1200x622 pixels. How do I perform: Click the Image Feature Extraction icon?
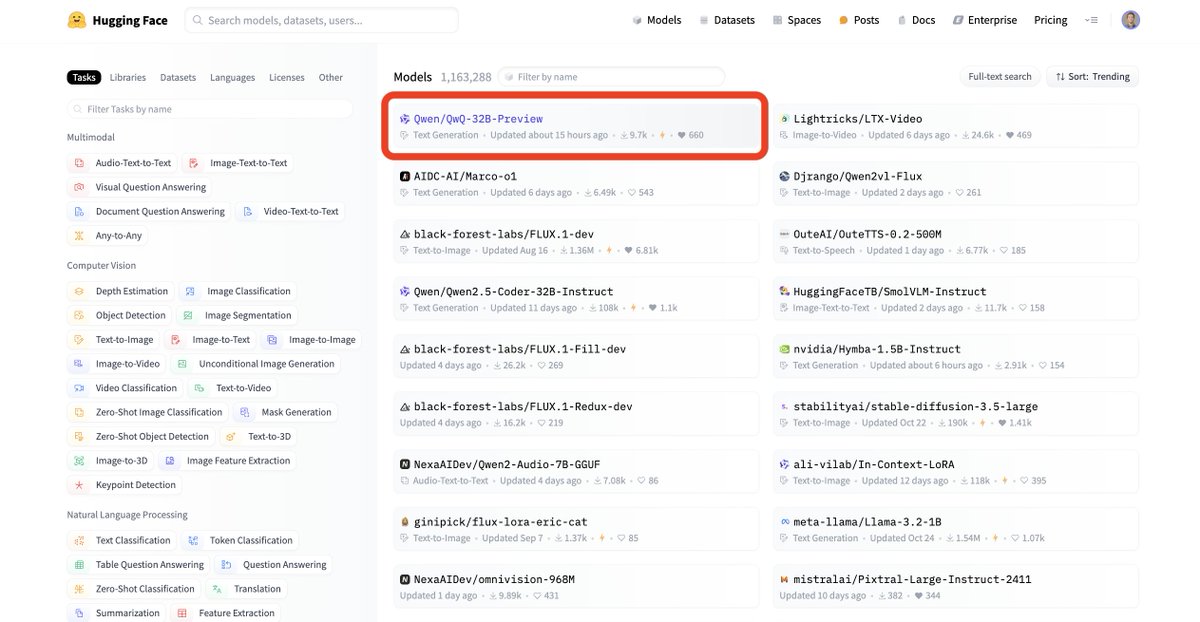171,461
